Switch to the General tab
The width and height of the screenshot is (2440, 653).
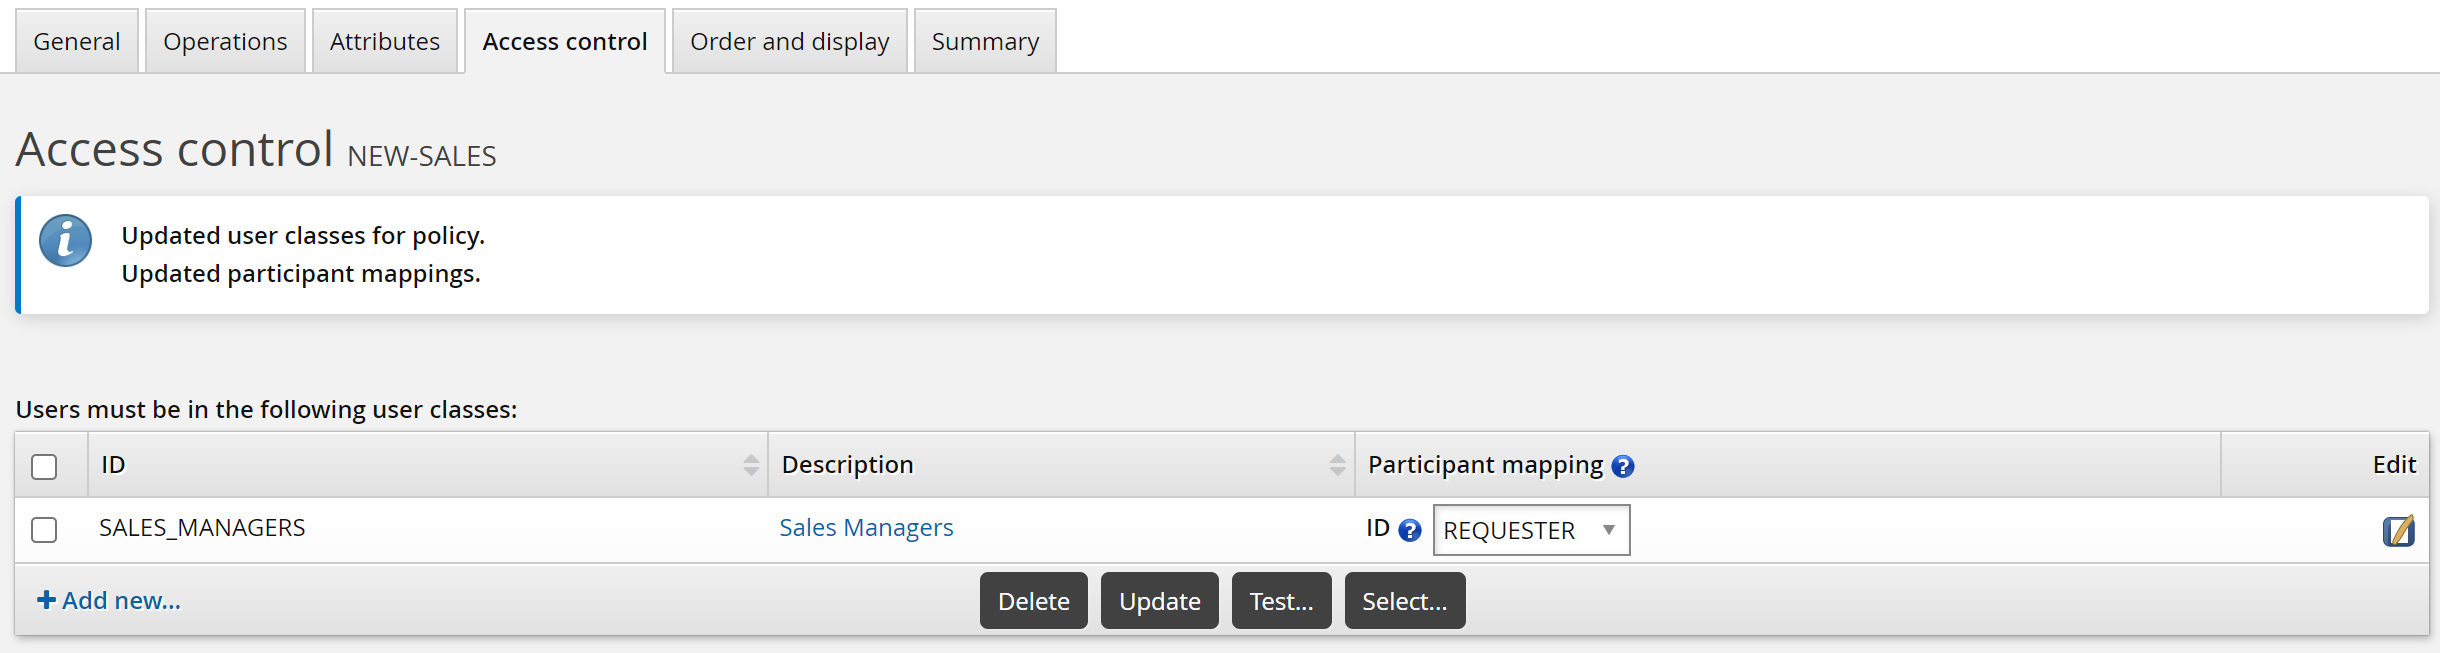click(x=77, y=42)
